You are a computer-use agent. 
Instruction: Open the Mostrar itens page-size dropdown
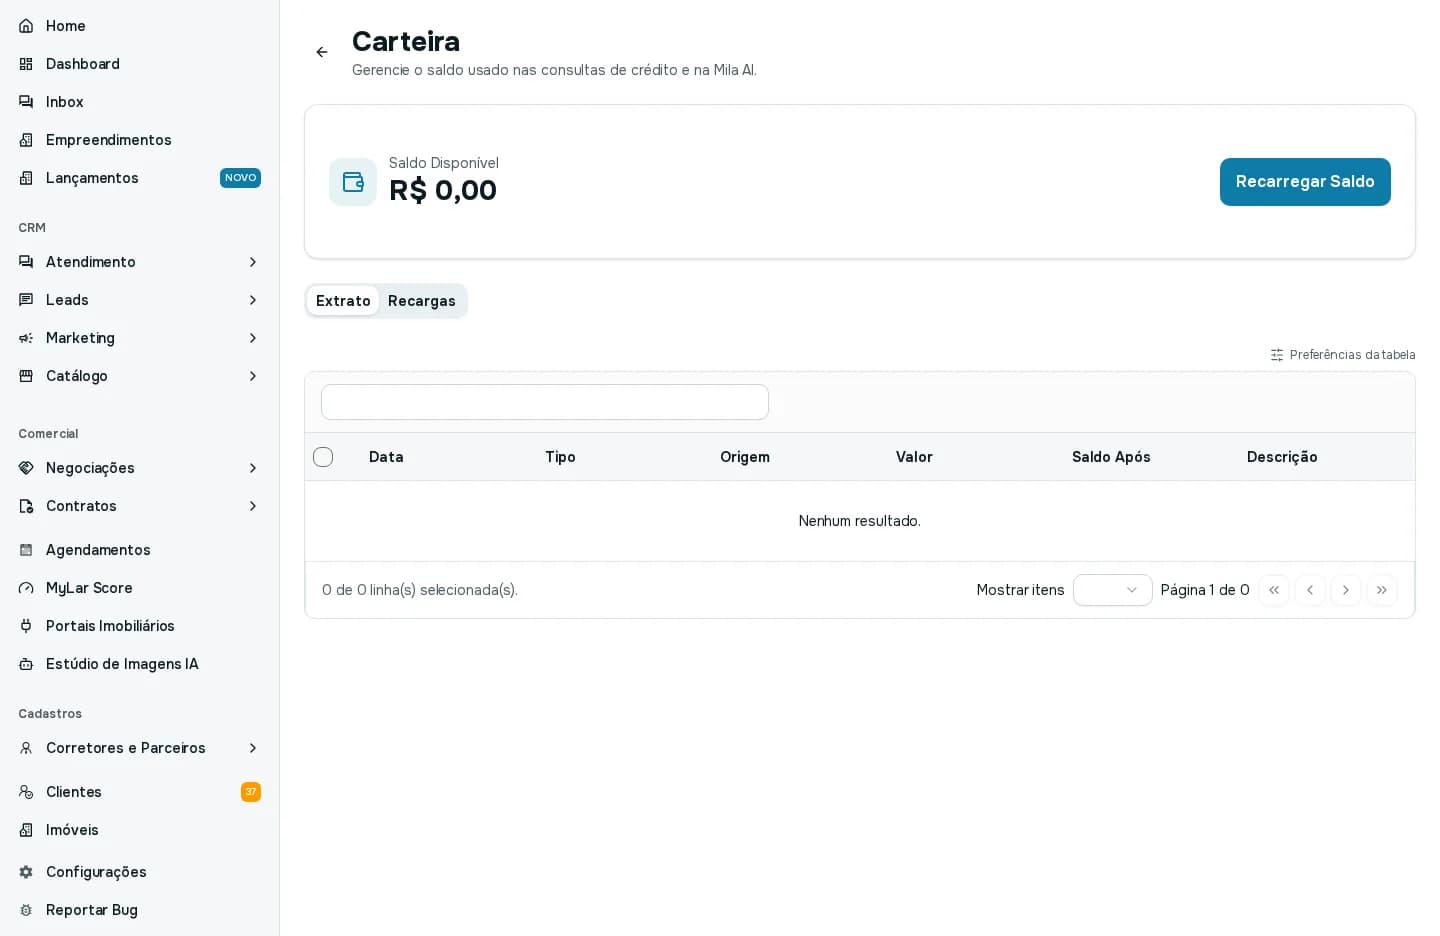[x=1113, y=590]
